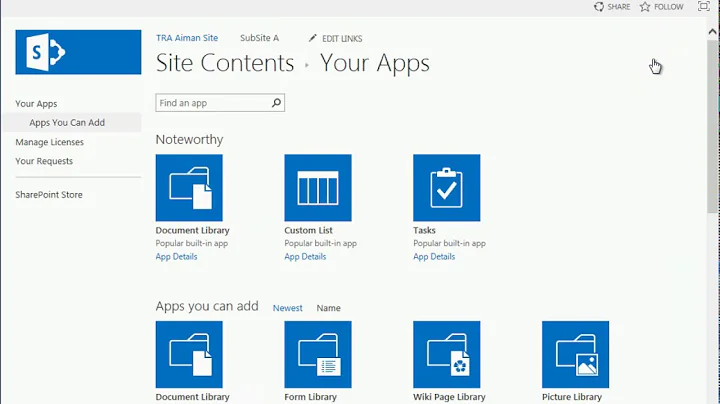The height and width of the screenshot is (404, 720).
Task: Pick the Wiki Page Library tile
Action: tap(446, 354)
